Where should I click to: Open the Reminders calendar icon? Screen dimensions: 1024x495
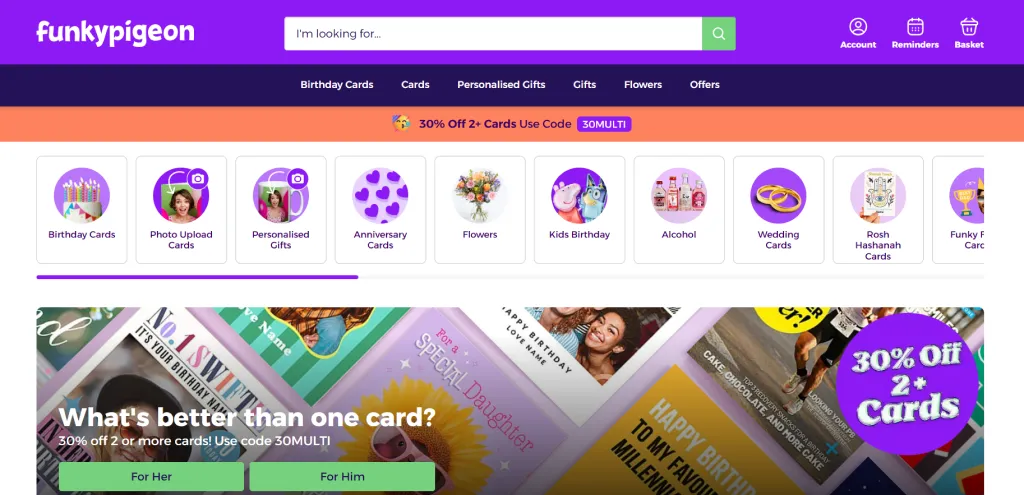point(915,33)
